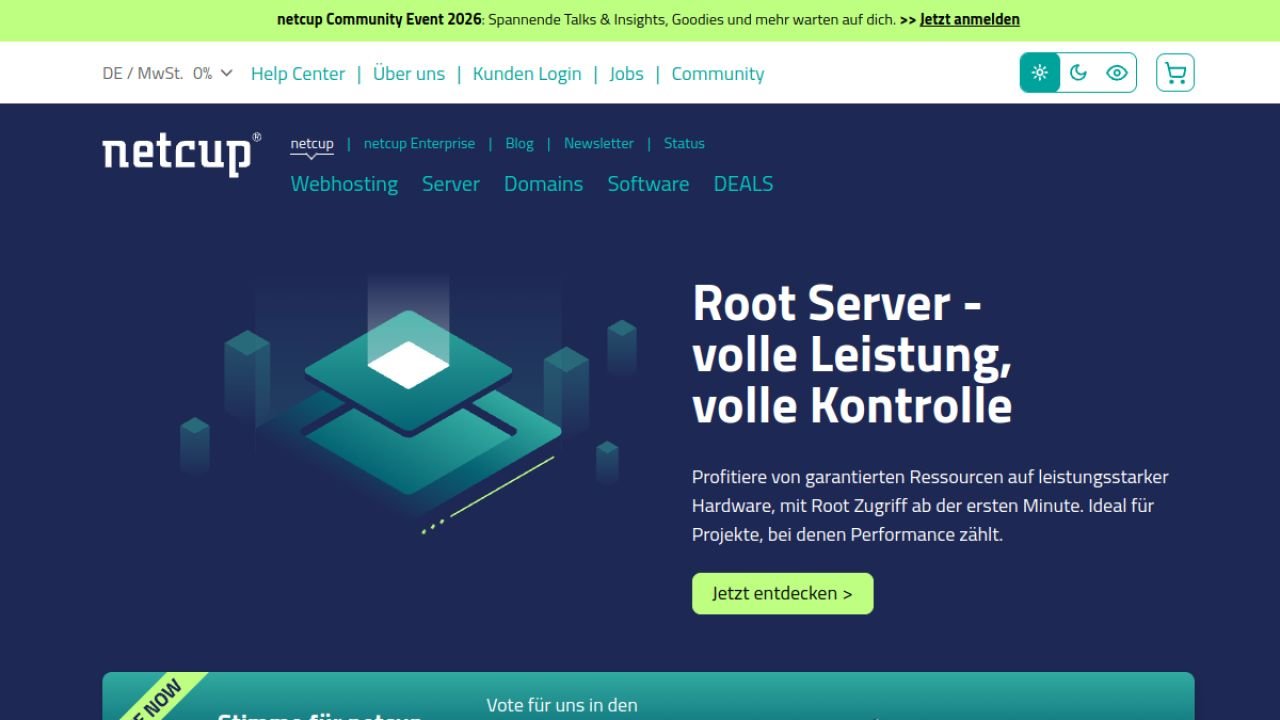
Task: Open the Server menu
Action: [451, 184]
